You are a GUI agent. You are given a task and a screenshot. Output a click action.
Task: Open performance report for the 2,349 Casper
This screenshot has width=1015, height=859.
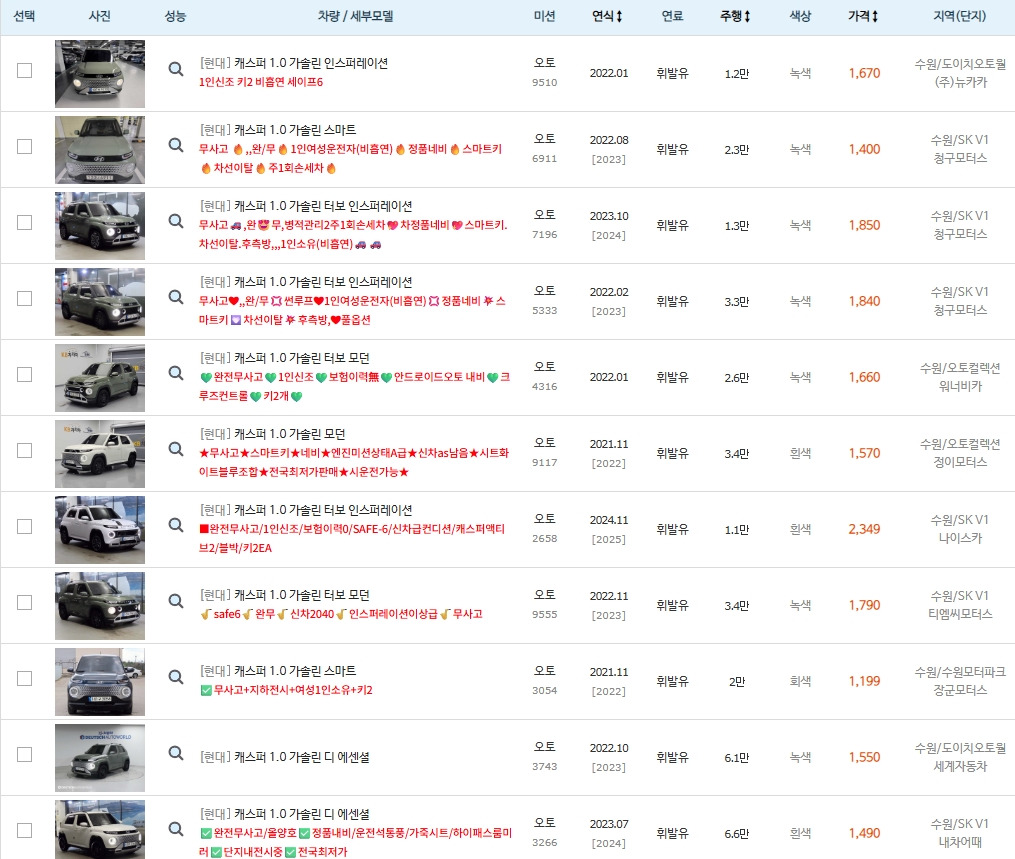[x=175, y=525]
